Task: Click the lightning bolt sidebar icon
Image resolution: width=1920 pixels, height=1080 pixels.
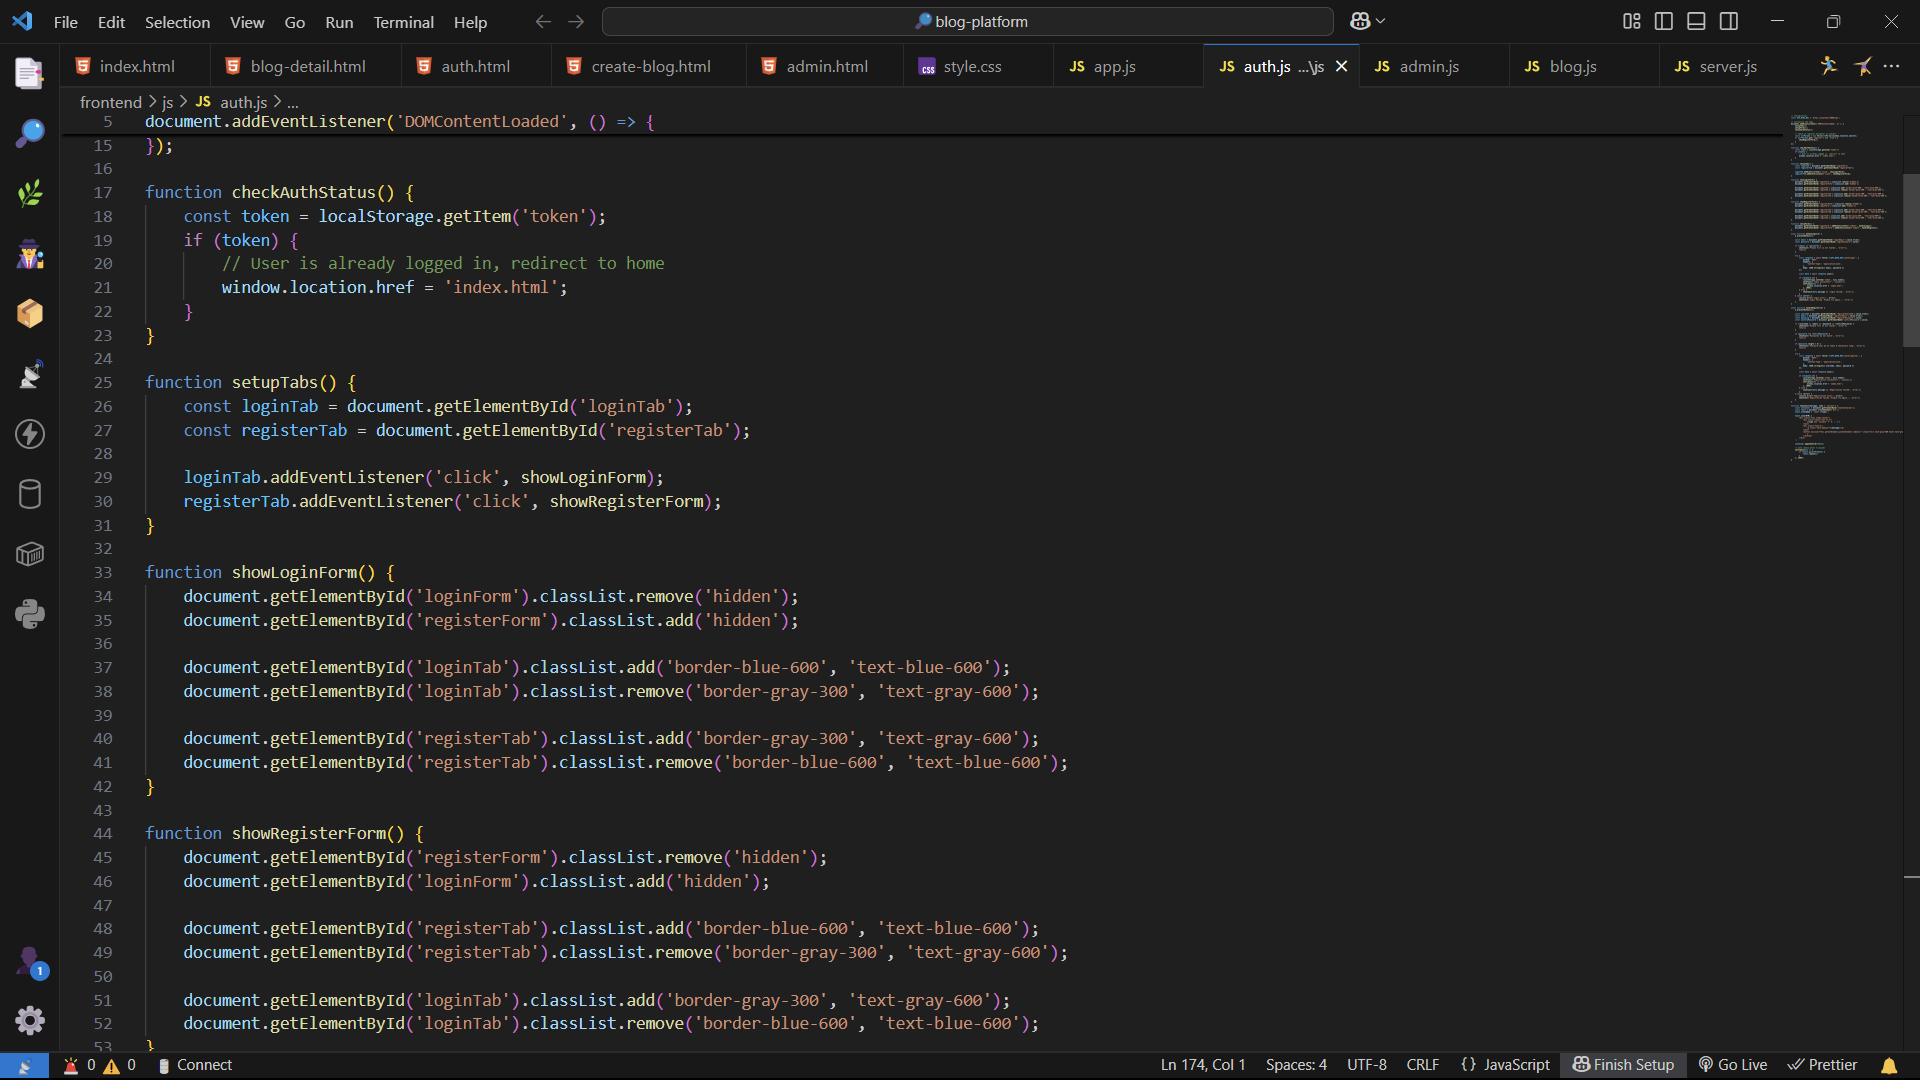Action: (x=29, y=433)
